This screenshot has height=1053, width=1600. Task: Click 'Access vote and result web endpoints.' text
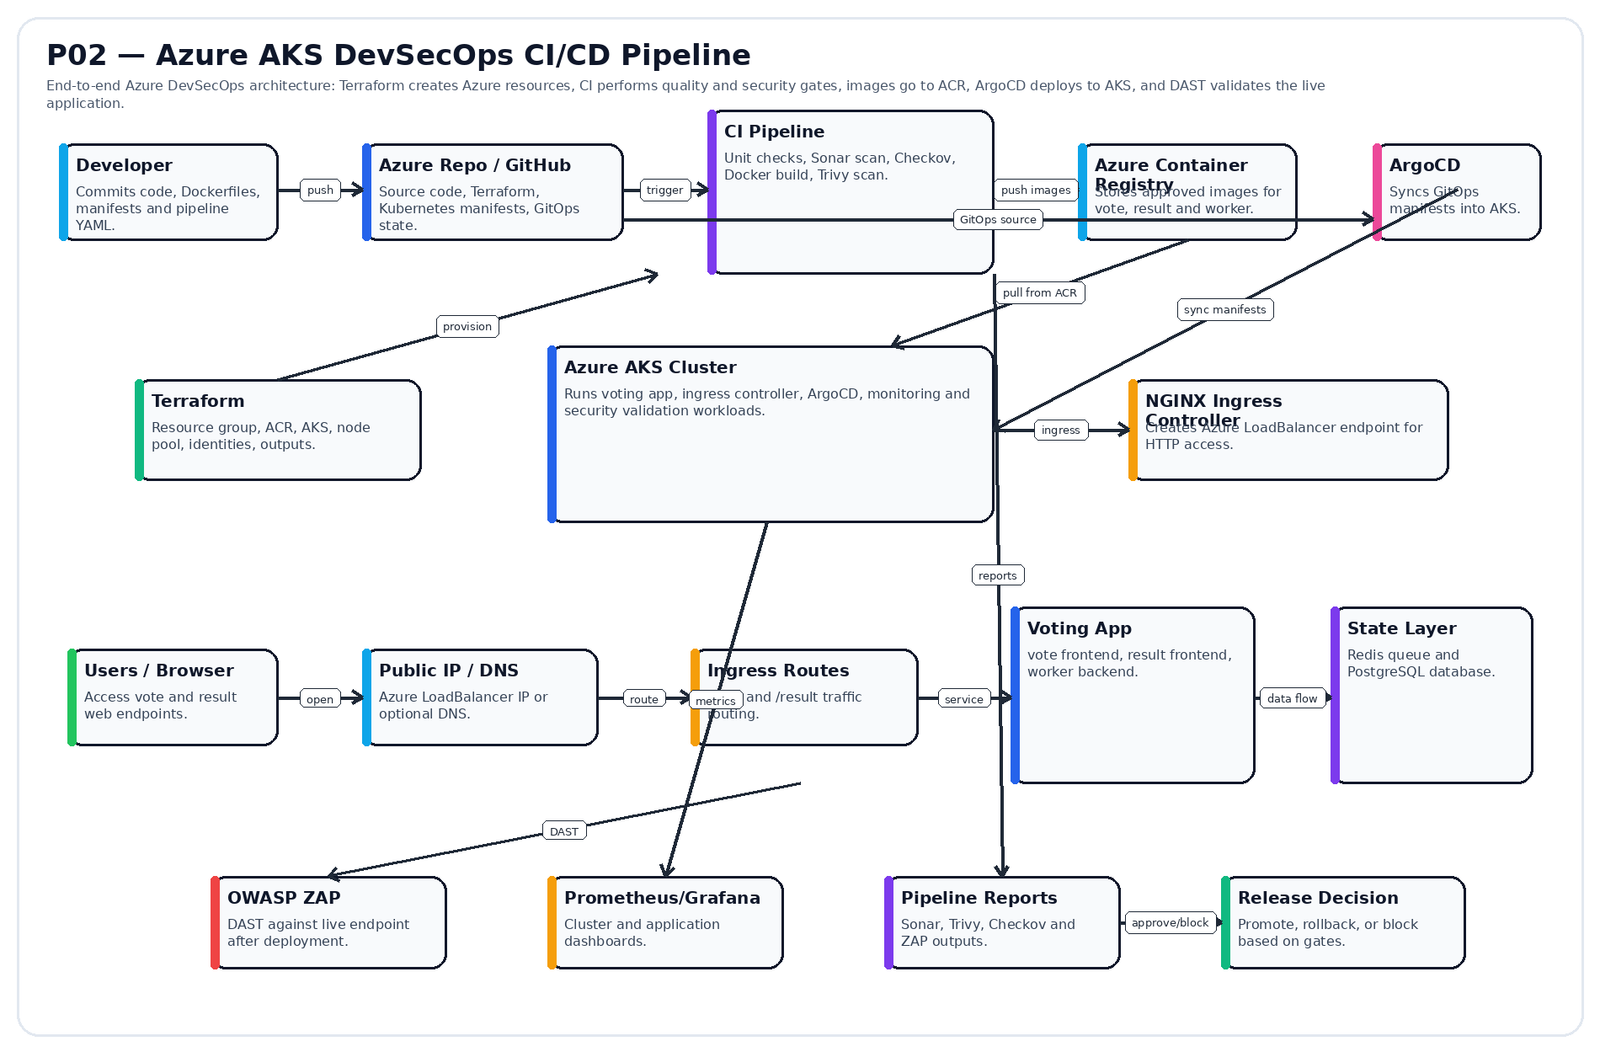click(160, 705)
